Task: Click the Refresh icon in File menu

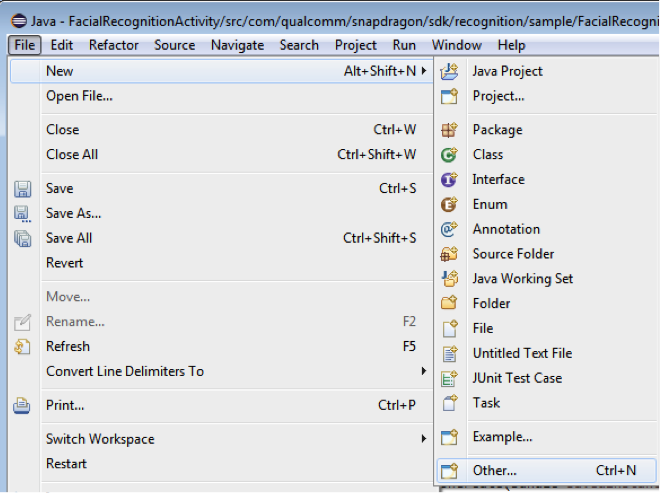Action: coord(22,347)
